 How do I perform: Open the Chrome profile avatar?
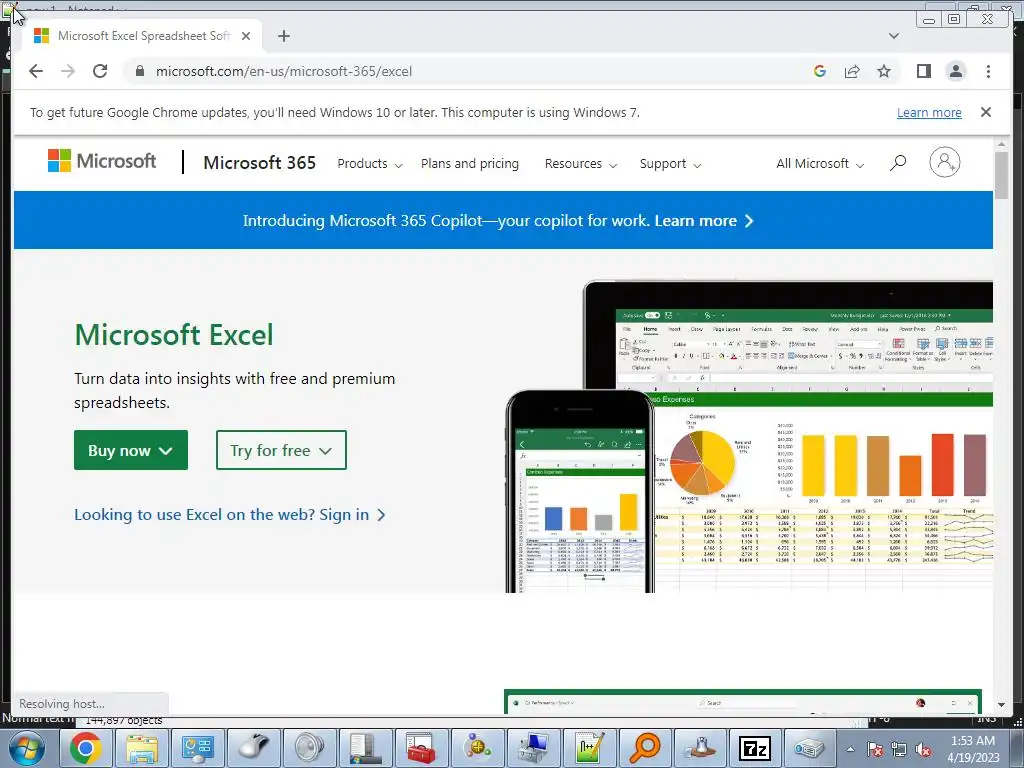[x=956, y=71]
